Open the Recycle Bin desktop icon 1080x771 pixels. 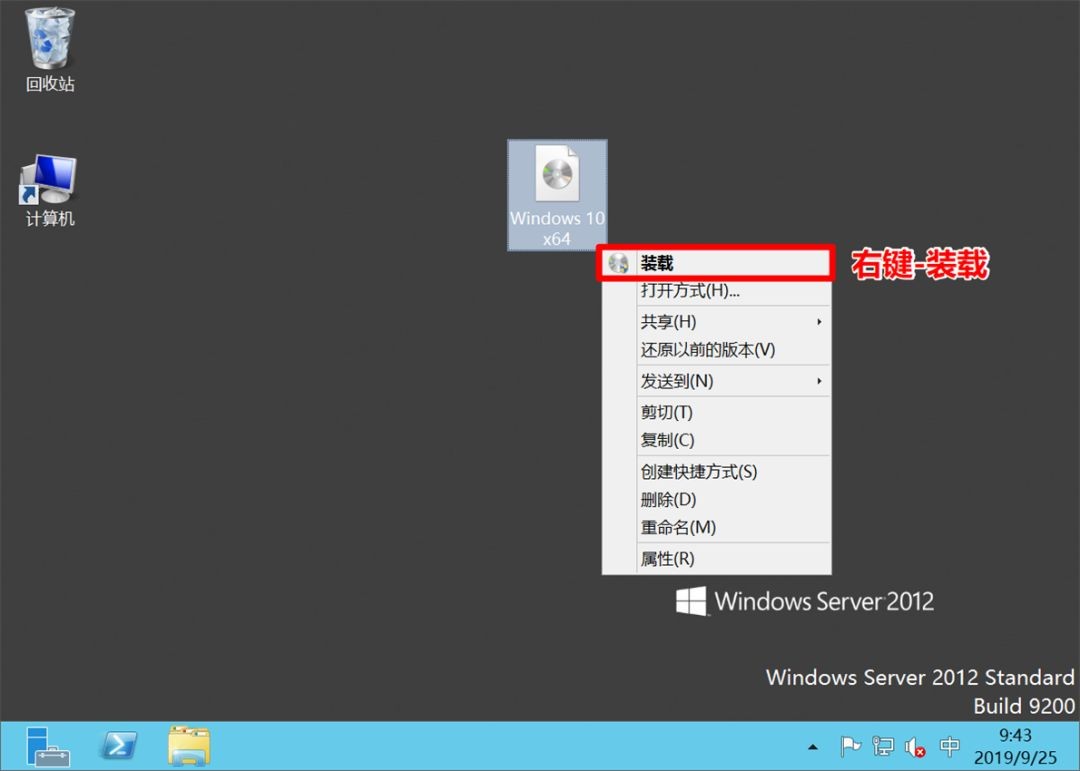(x=50, y=50)
